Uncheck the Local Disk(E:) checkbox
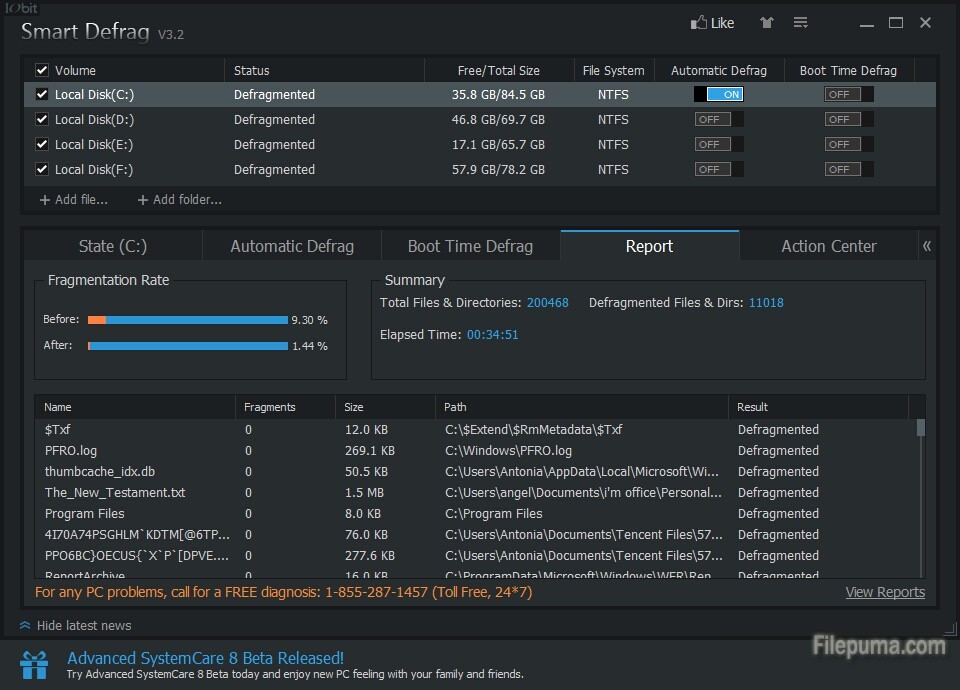 42,144
